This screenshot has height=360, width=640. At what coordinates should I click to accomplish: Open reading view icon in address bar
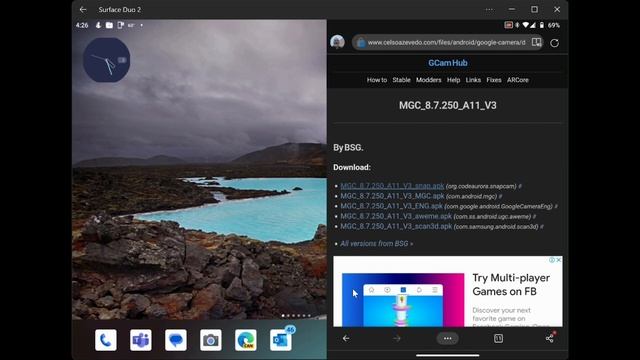(x=536, y=42)
